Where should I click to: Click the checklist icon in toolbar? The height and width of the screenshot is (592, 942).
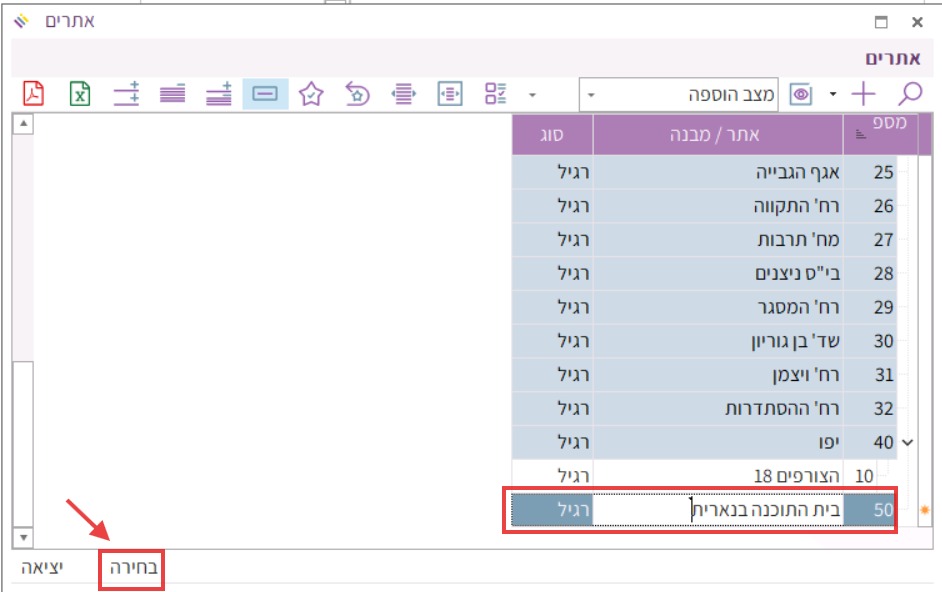[496, 94]
